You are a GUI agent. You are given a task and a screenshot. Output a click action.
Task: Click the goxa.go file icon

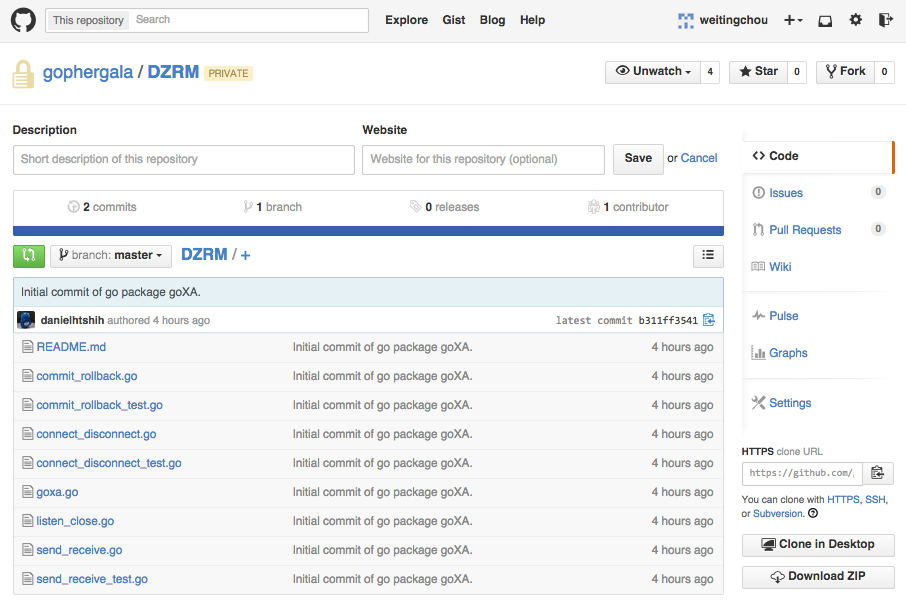(27, 492)
